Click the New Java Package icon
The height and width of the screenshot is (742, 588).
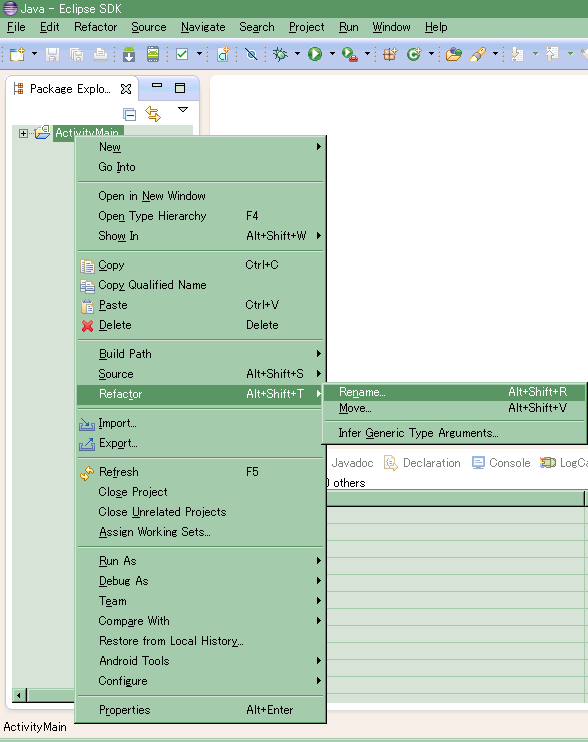390,54
